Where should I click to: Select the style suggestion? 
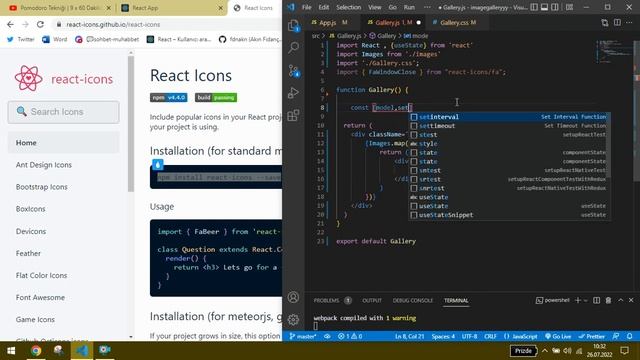(509, 144)
